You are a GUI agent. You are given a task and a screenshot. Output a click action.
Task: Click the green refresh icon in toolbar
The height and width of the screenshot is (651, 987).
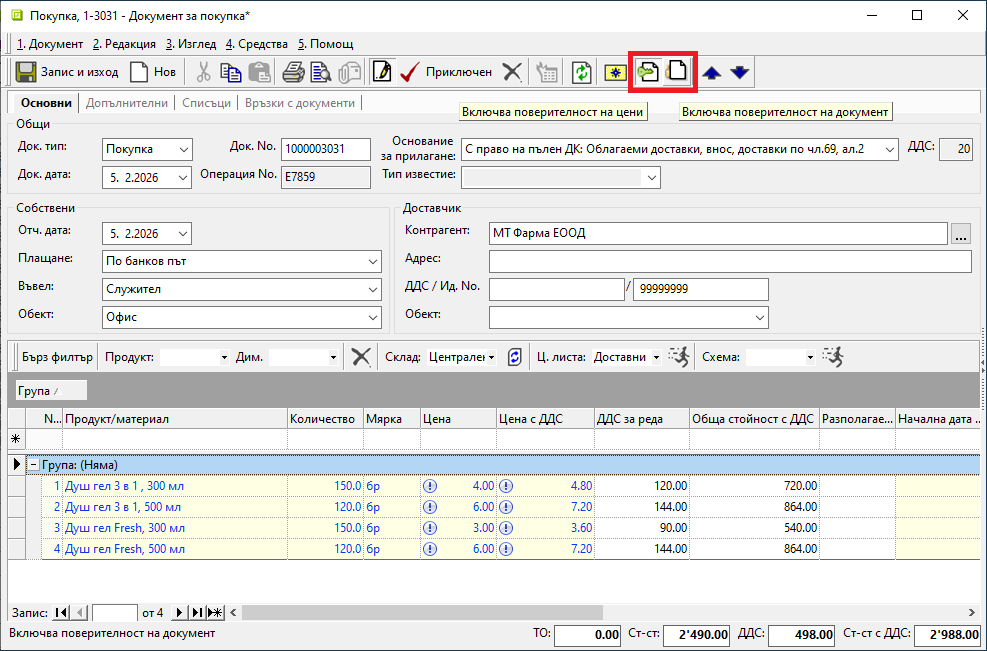[581, 72]
